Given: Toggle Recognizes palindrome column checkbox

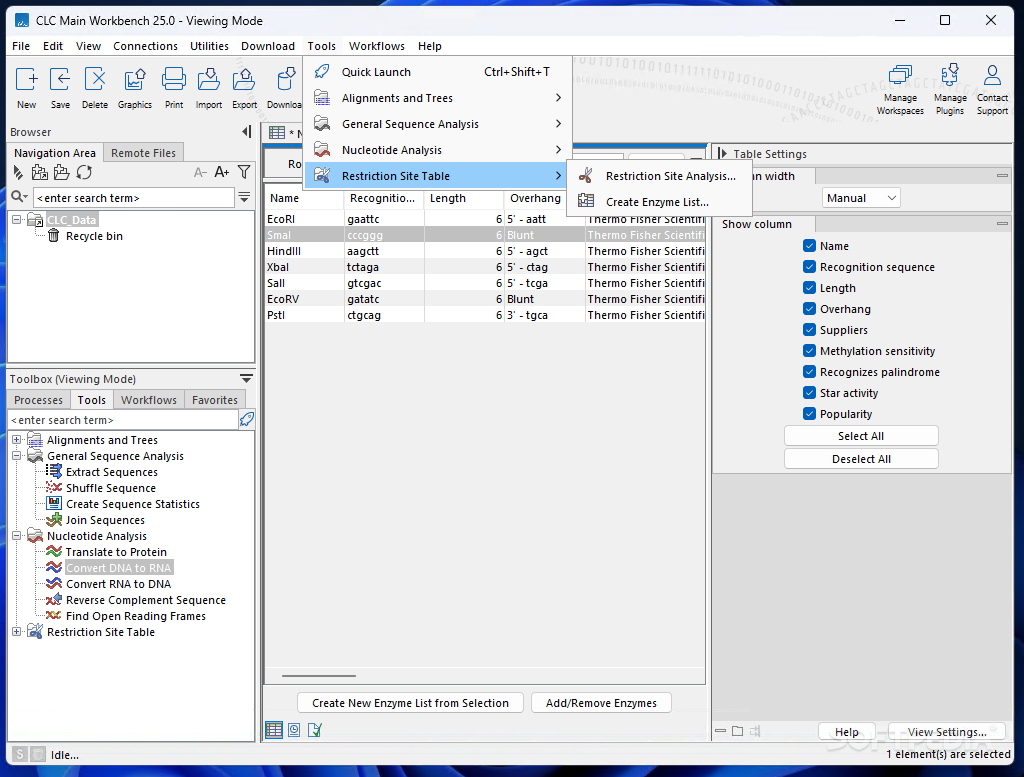Looking at the screenshot, I should (809, 372).
